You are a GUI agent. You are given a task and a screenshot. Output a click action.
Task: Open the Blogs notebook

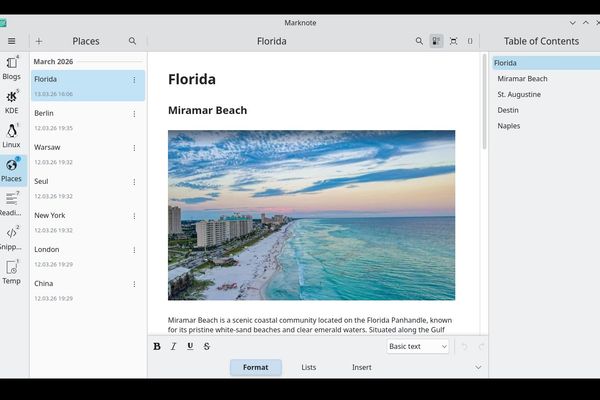point(11,68)
